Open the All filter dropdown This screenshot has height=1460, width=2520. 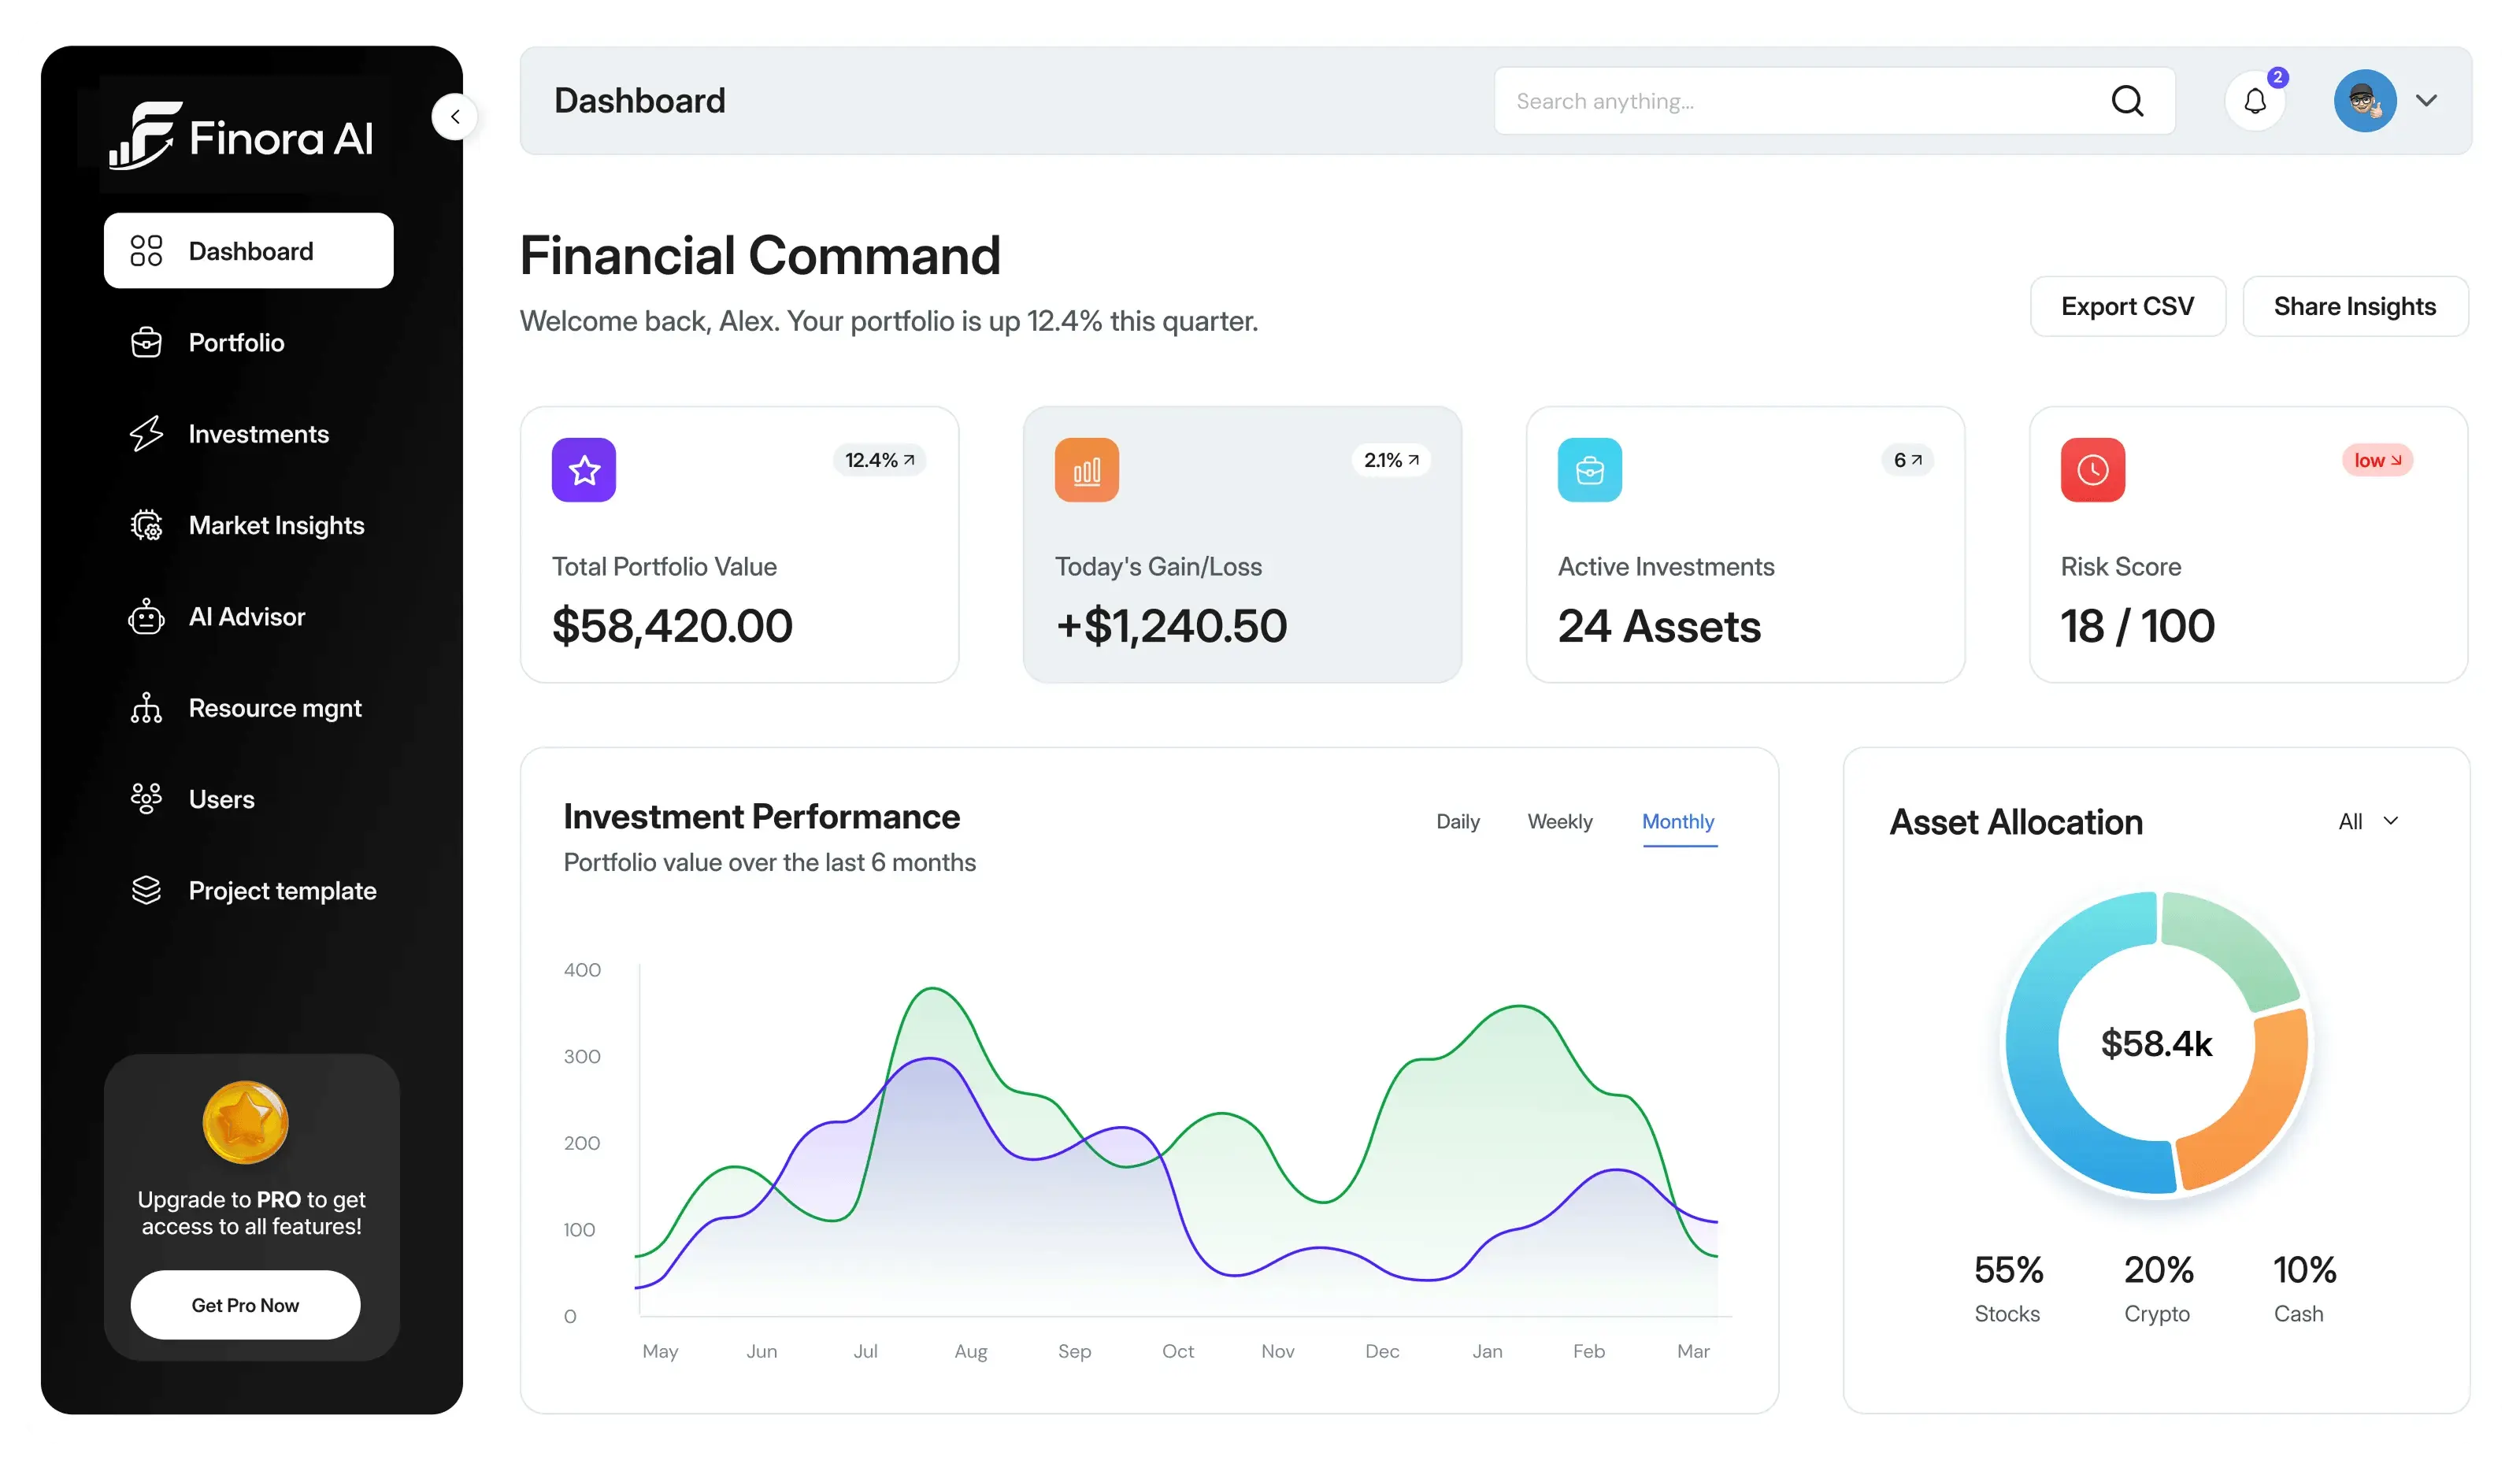tap(2368, 821)
